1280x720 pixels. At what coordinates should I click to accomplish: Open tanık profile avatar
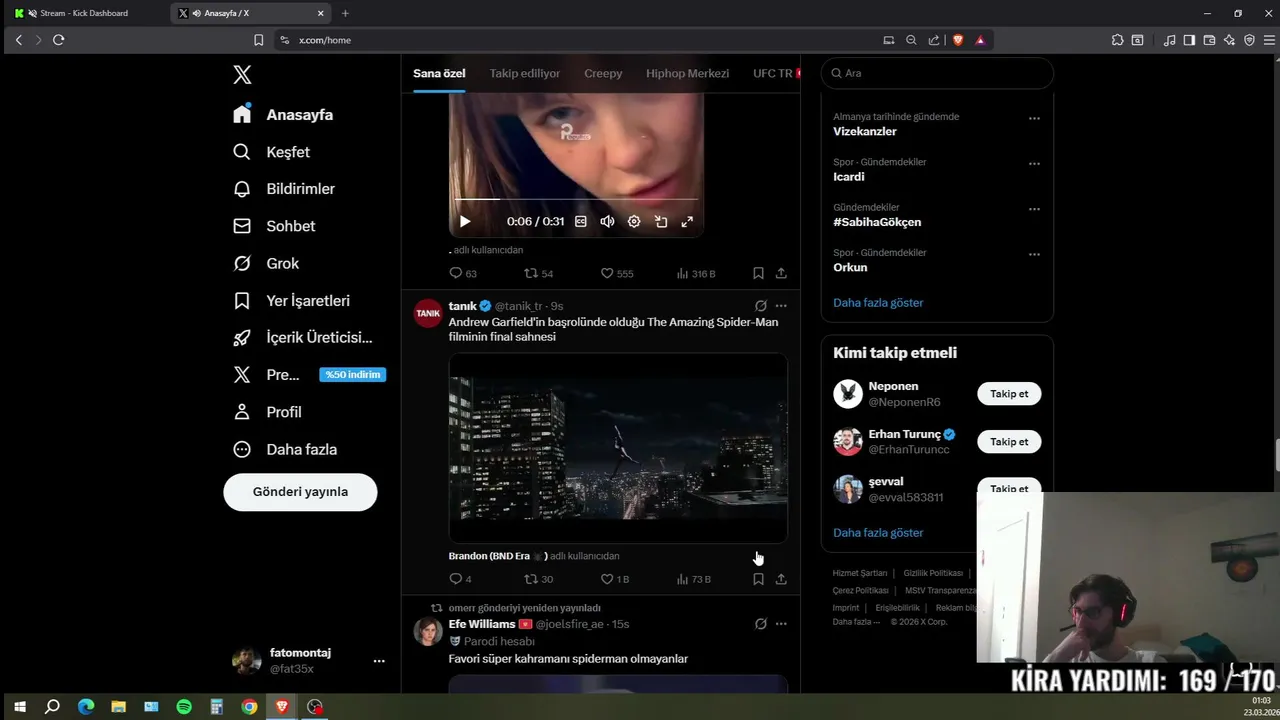pos(428,313)
